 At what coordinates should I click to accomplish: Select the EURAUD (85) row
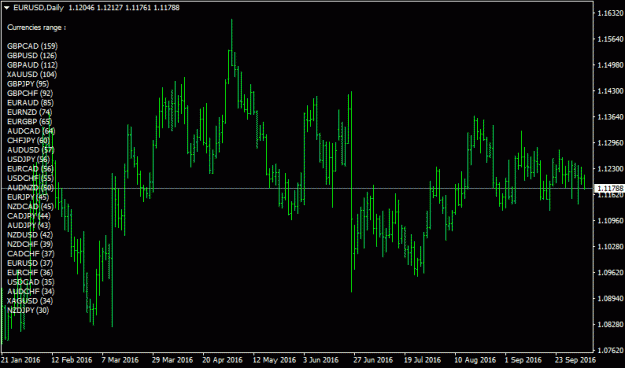[30, 103]
